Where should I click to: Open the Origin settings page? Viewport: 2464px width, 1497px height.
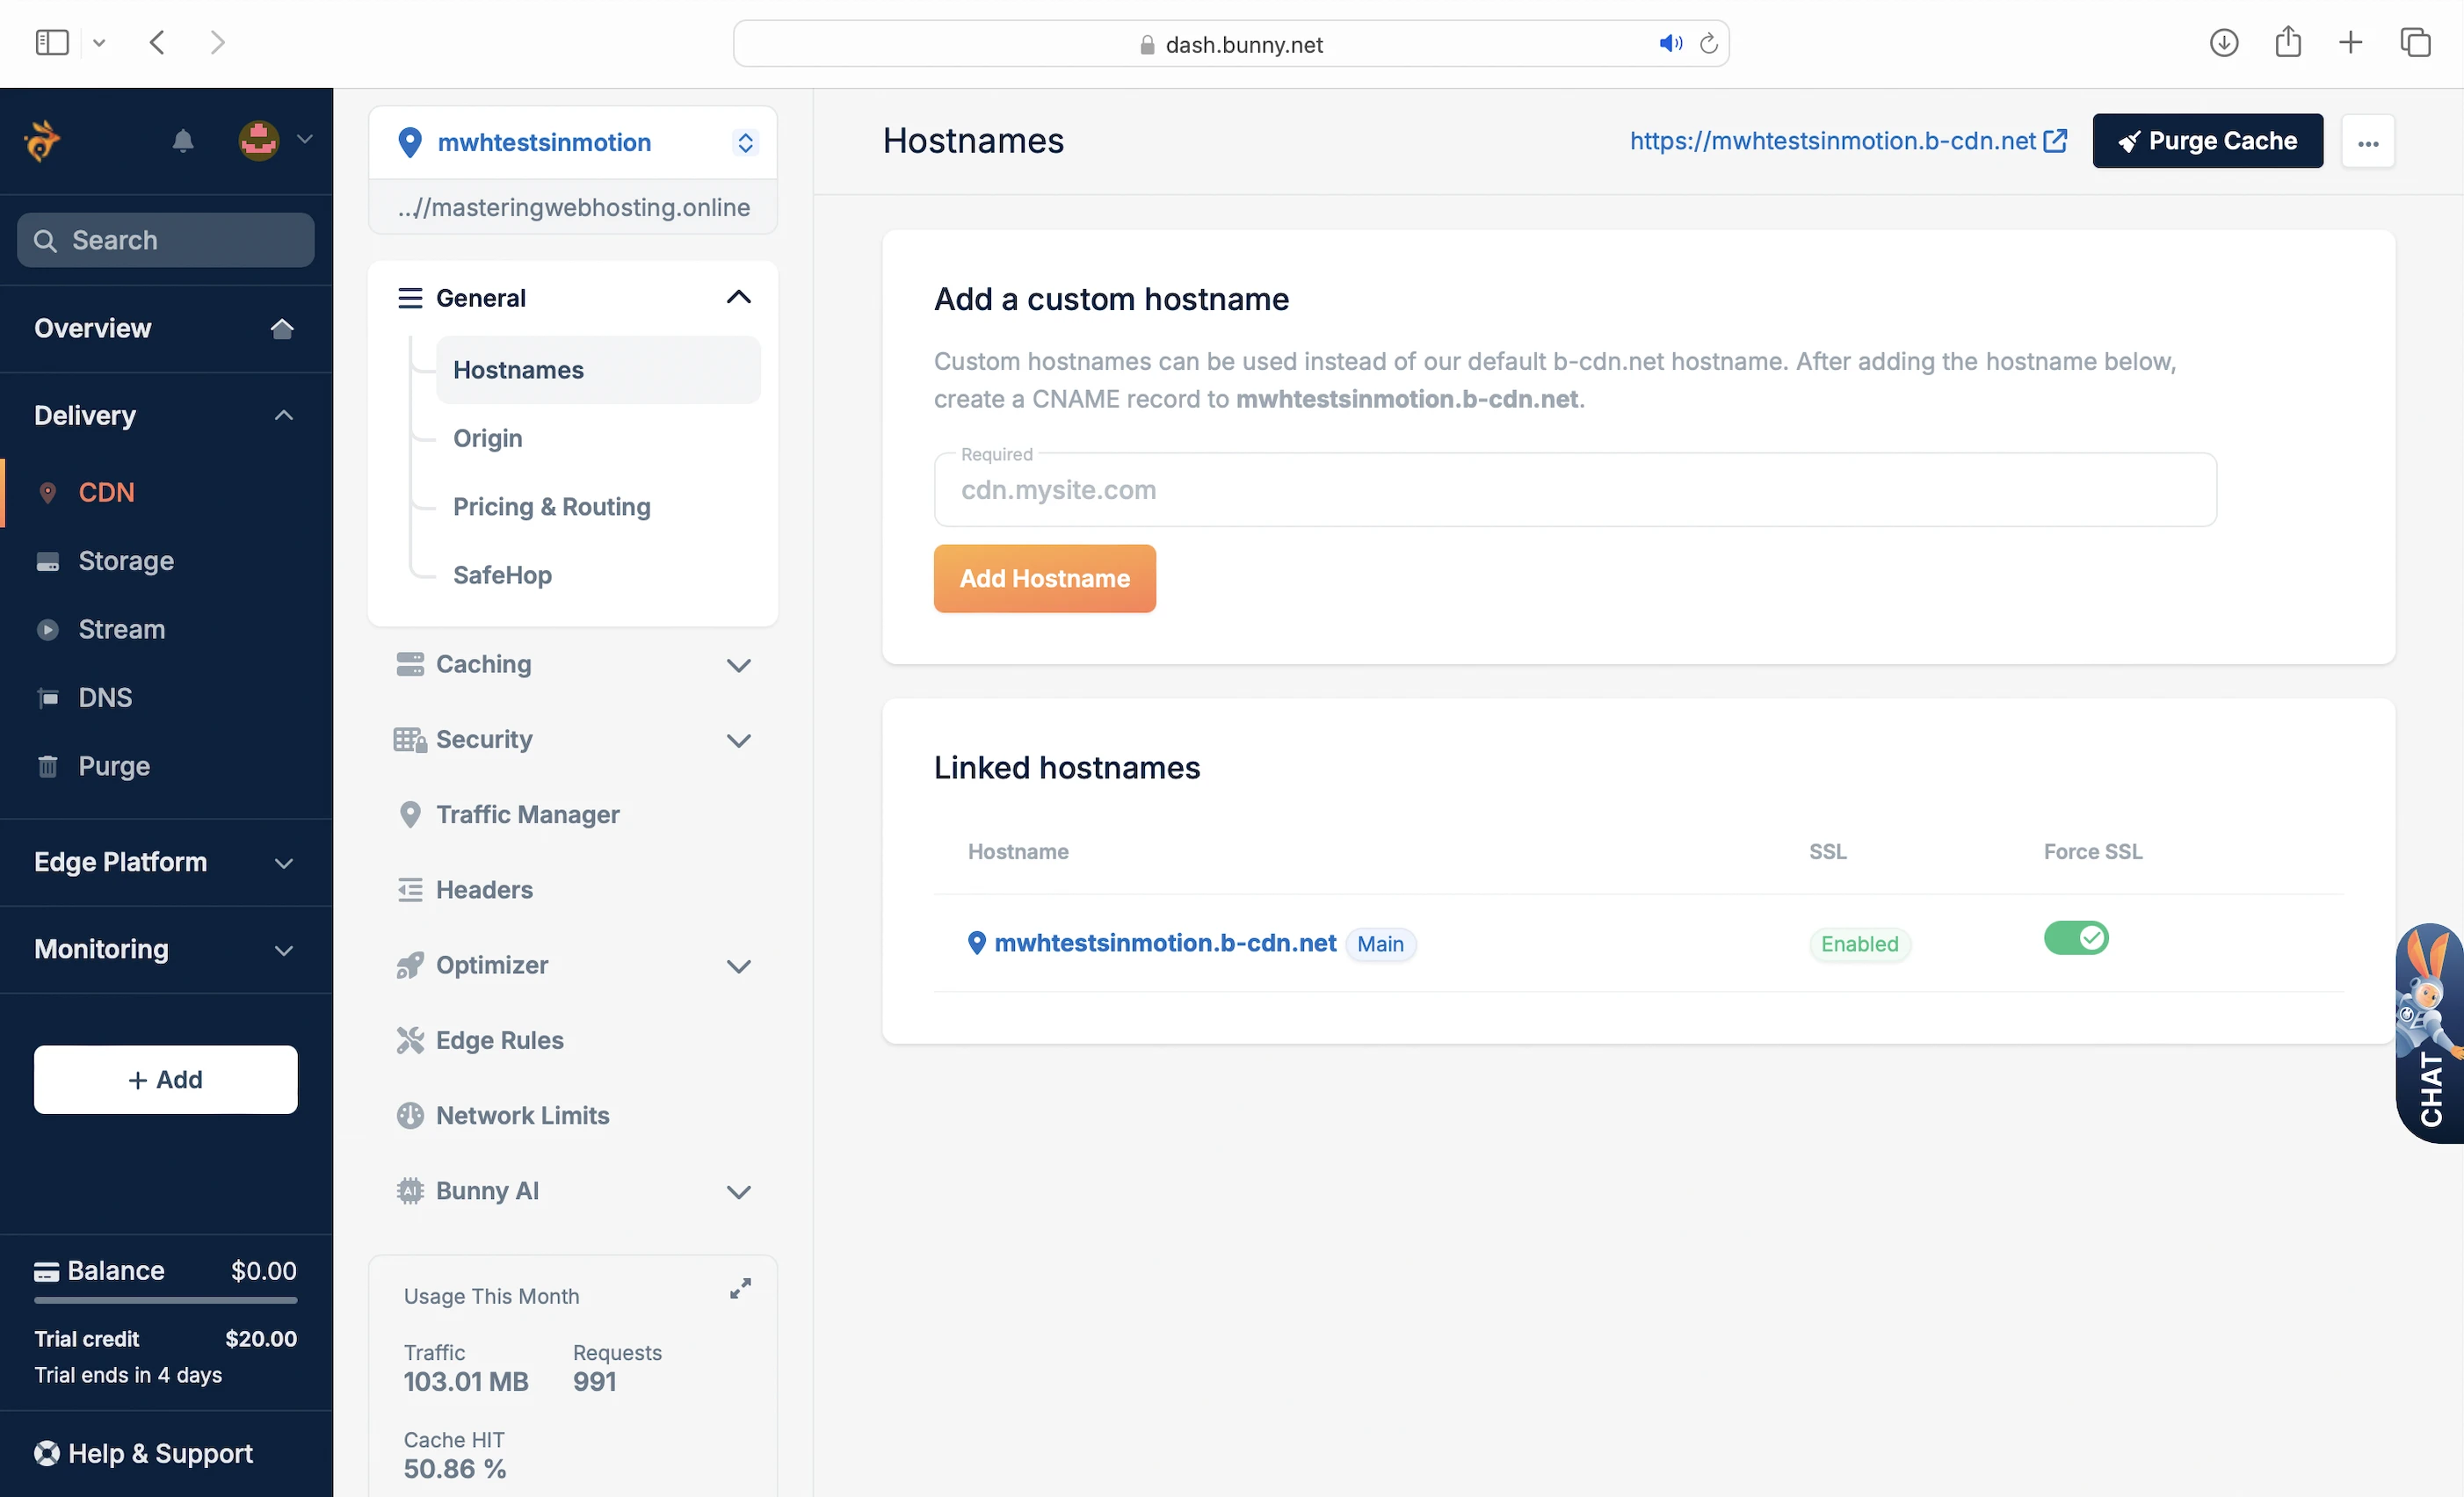click(487, 439)
